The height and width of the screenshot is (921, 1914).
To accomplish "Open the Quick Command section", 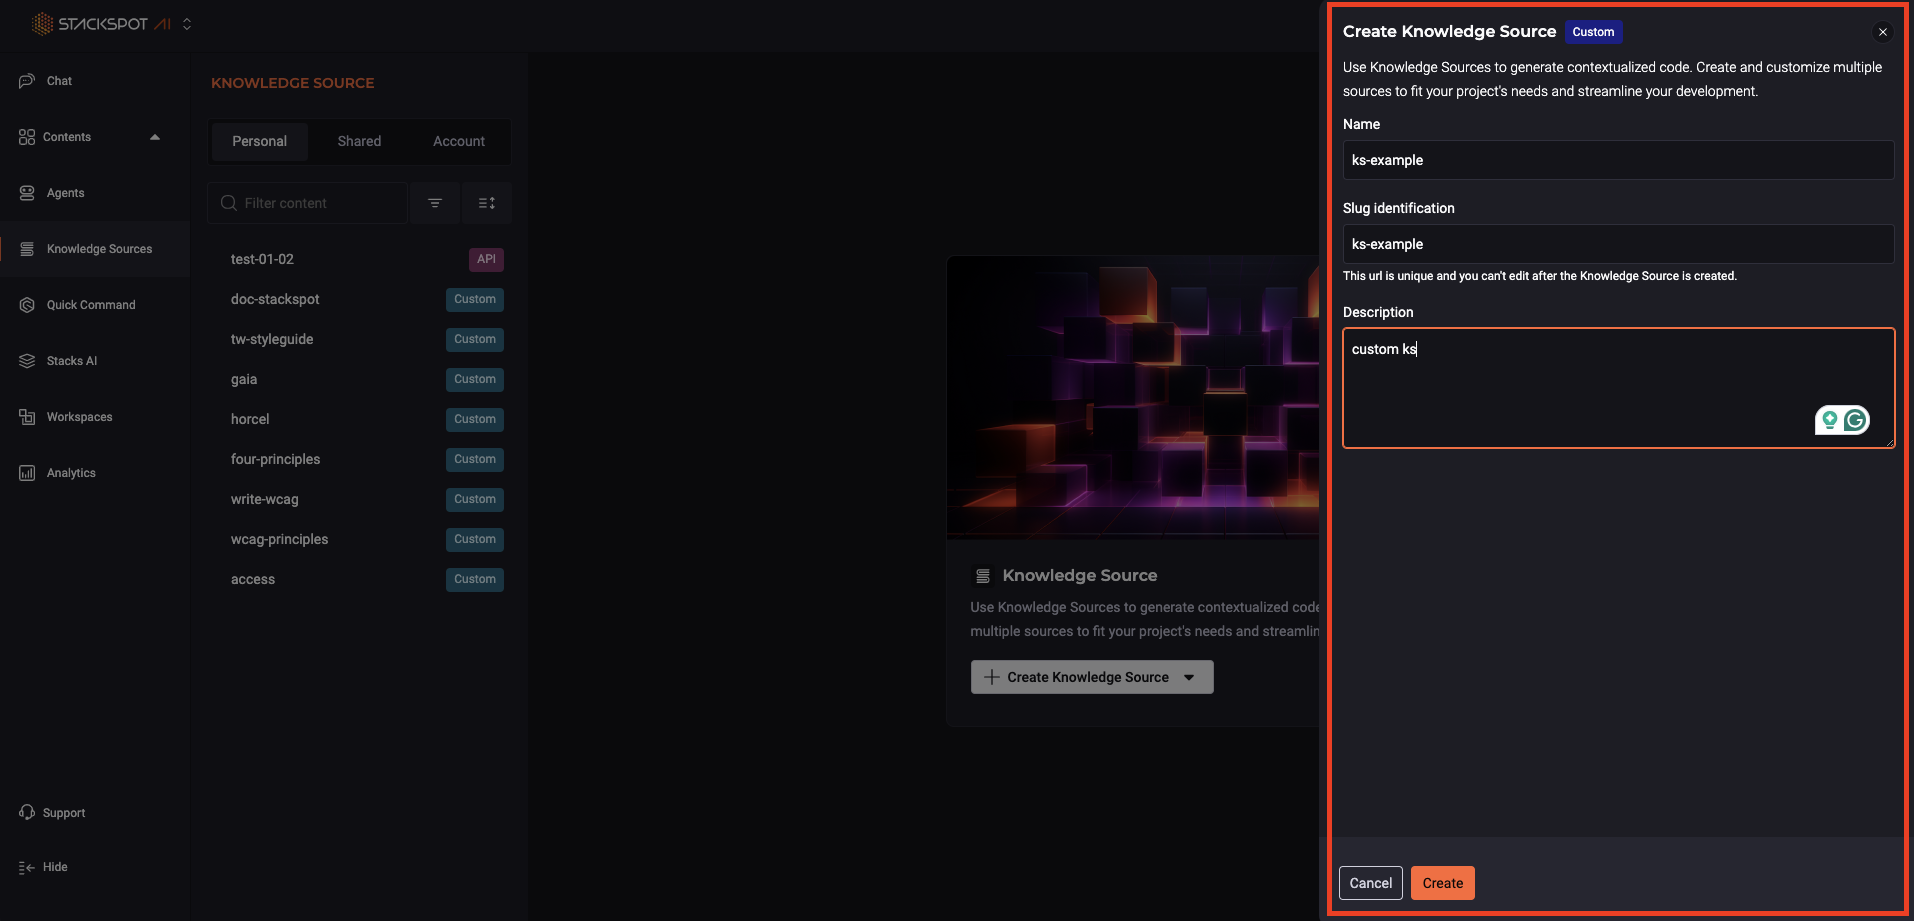I will click(x=91, y=304).
